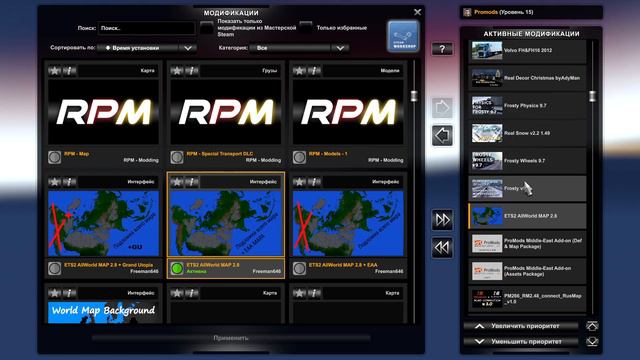This screenshot has width=640, height=360.
Task: Open the Сортировать по dropdown
Action: click(x=147, y=48)
